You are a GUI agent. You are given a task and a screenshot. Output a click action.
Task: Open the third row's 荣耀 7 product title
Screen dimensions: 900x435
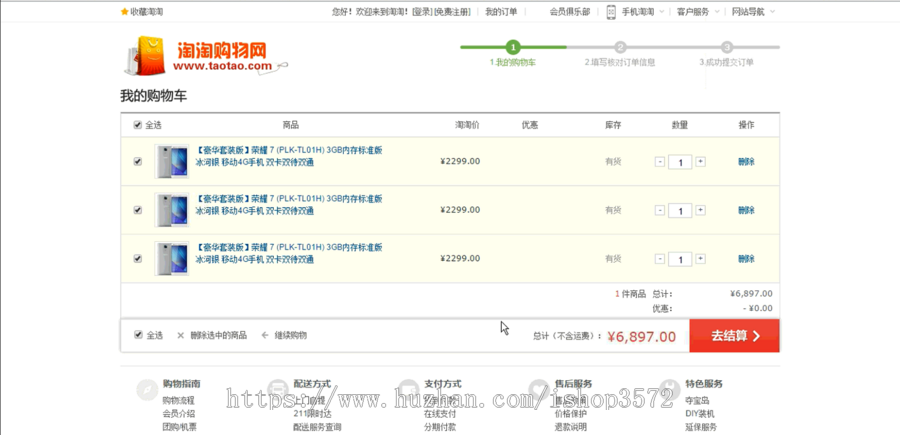pos(289,253)
